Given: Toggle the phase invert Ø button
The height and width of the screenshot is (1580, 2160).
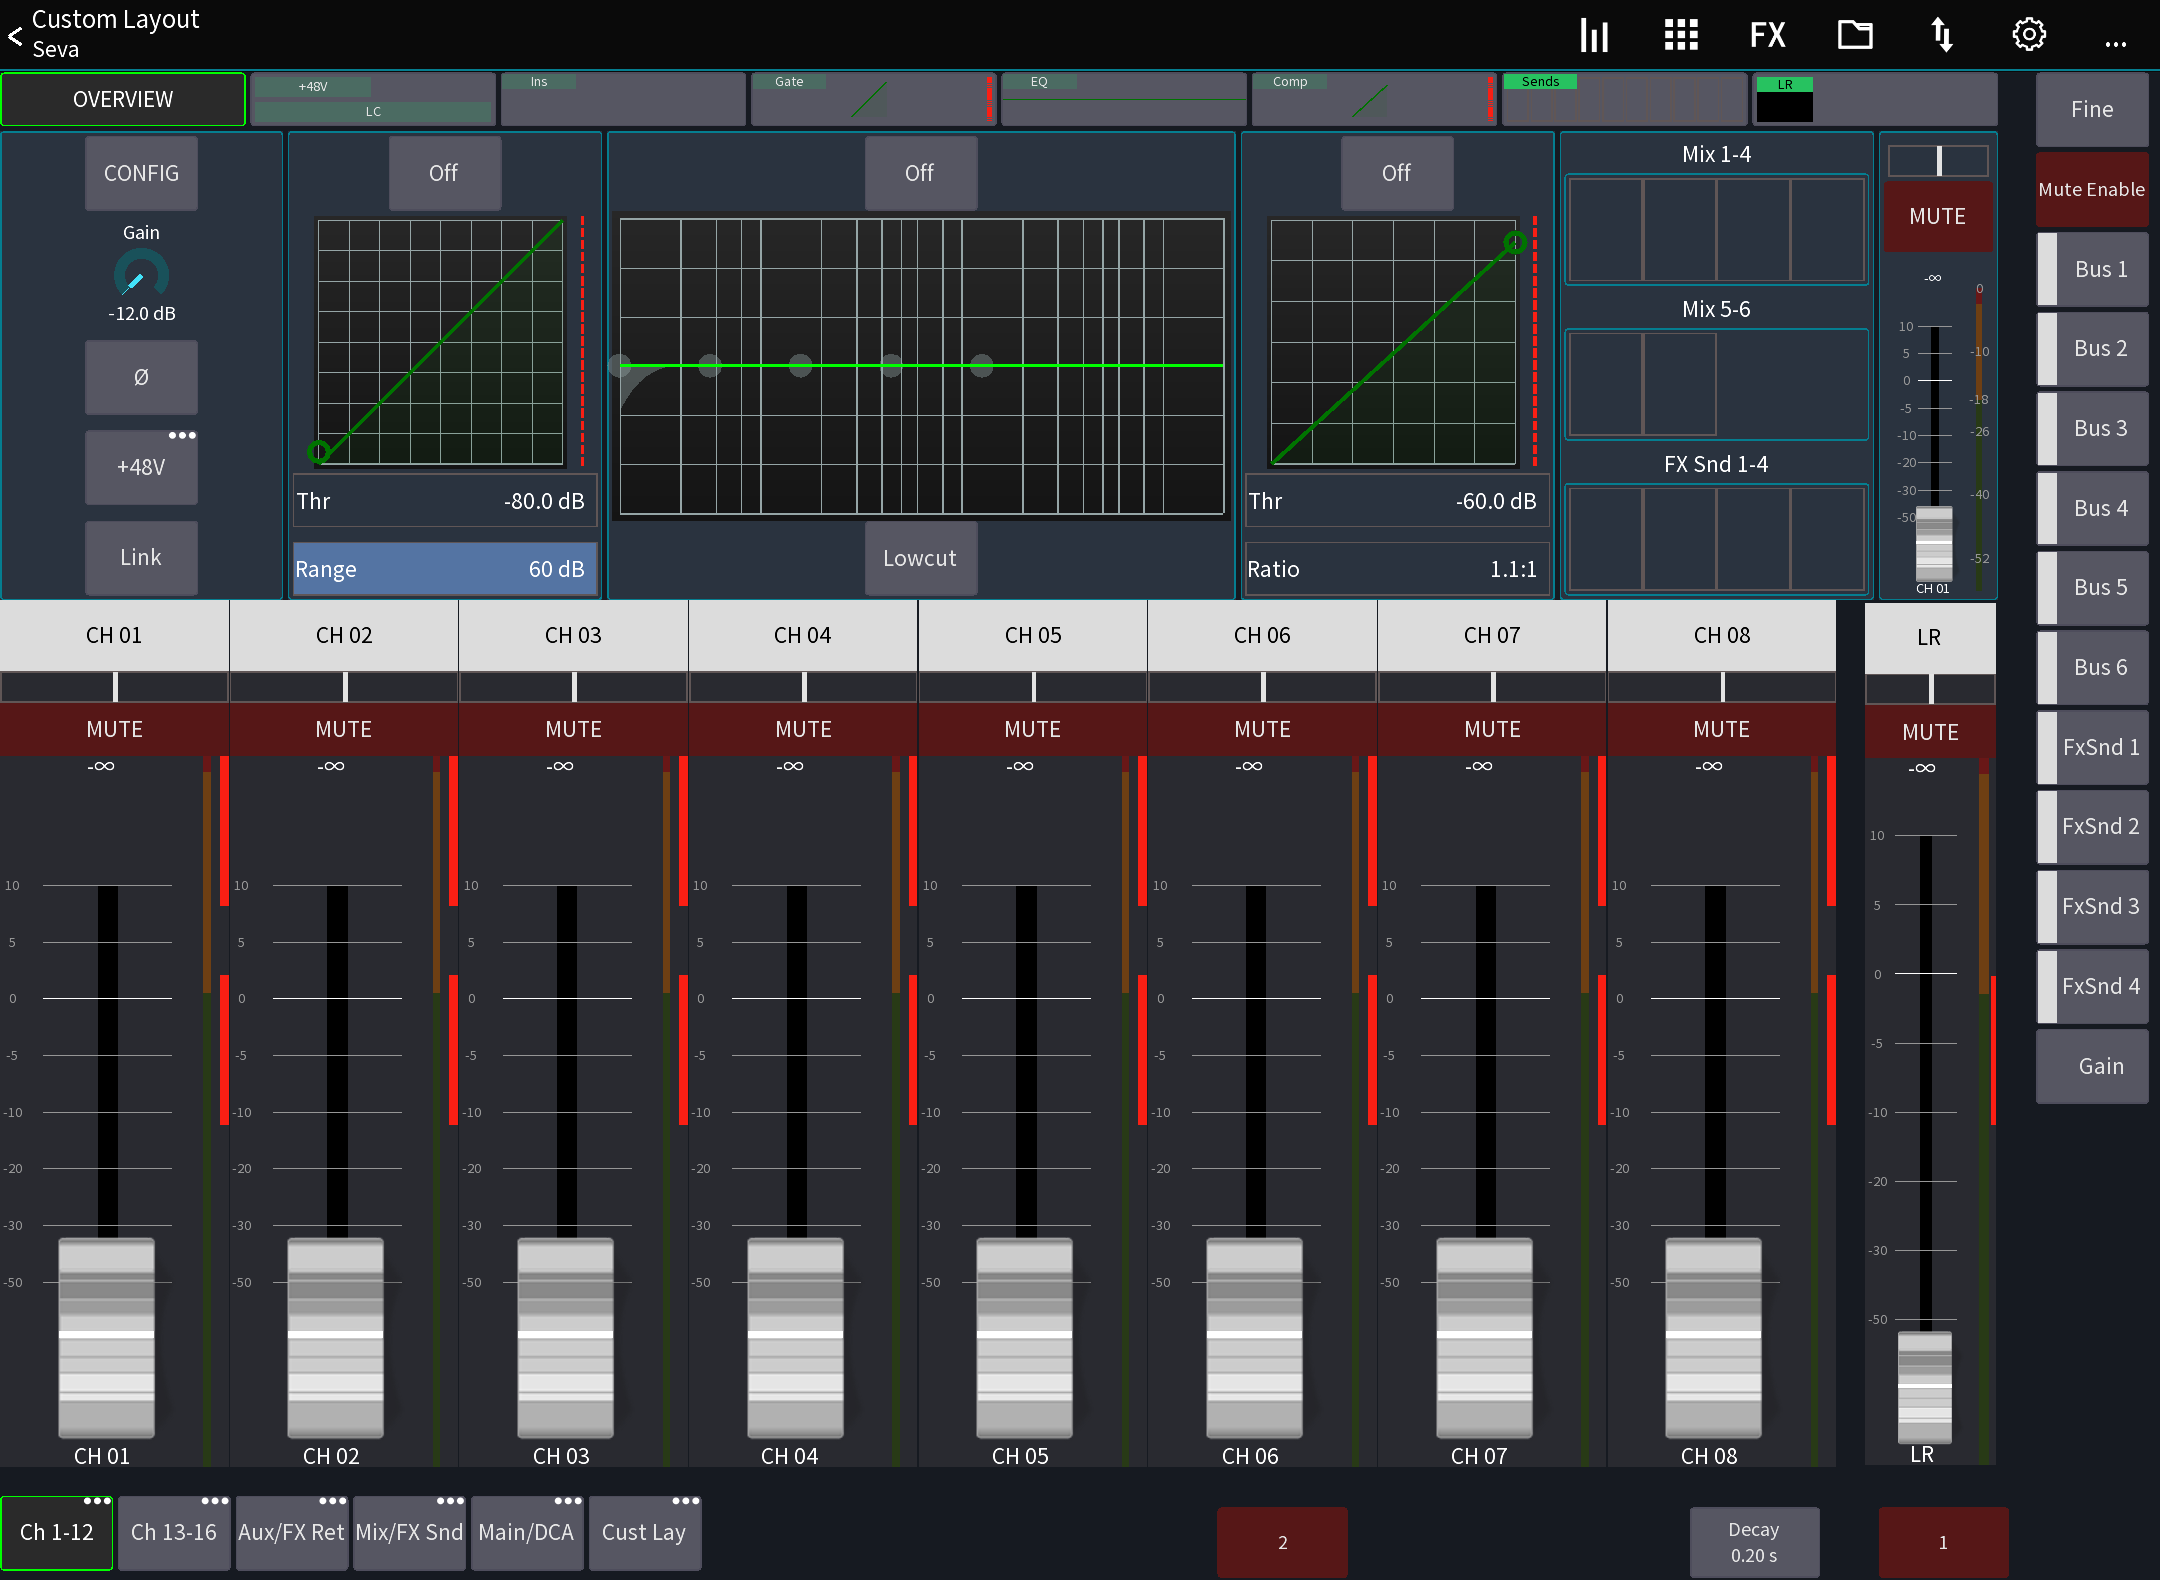Looking at the screenshot, I should (141, 377).
